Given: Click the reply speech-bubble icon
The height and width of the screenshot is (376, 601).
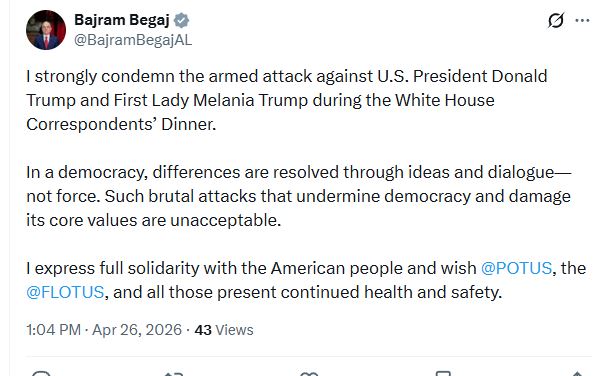Looking at the screenshot, I should (41, 373).
